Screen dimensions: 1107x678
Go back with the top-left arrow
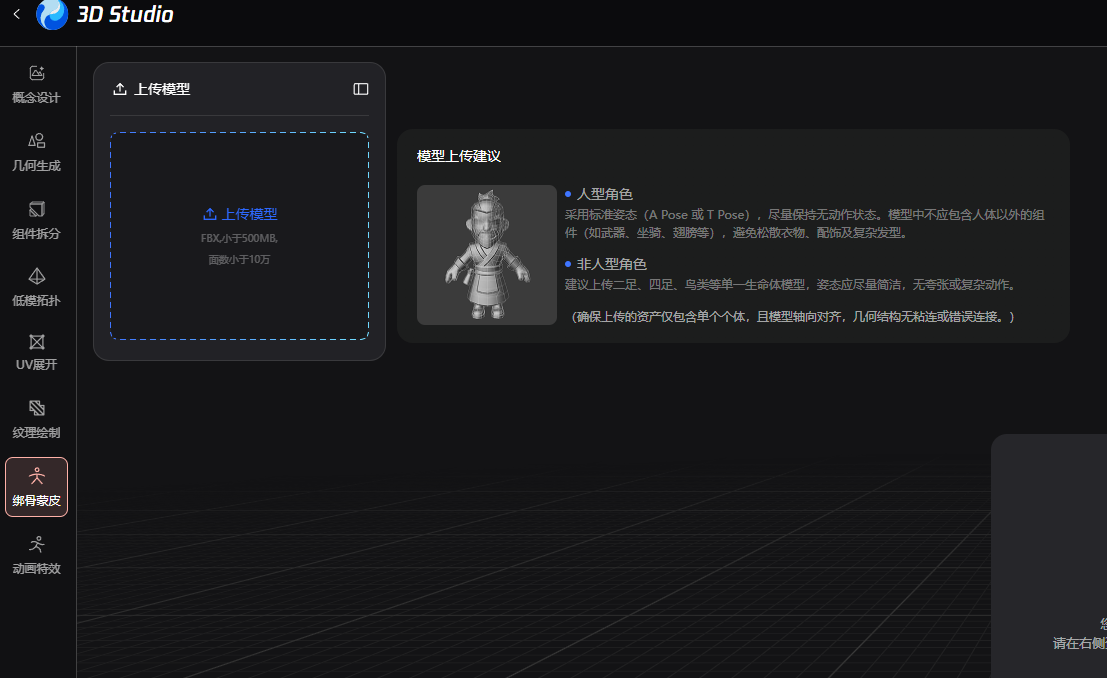coord(17,13)
